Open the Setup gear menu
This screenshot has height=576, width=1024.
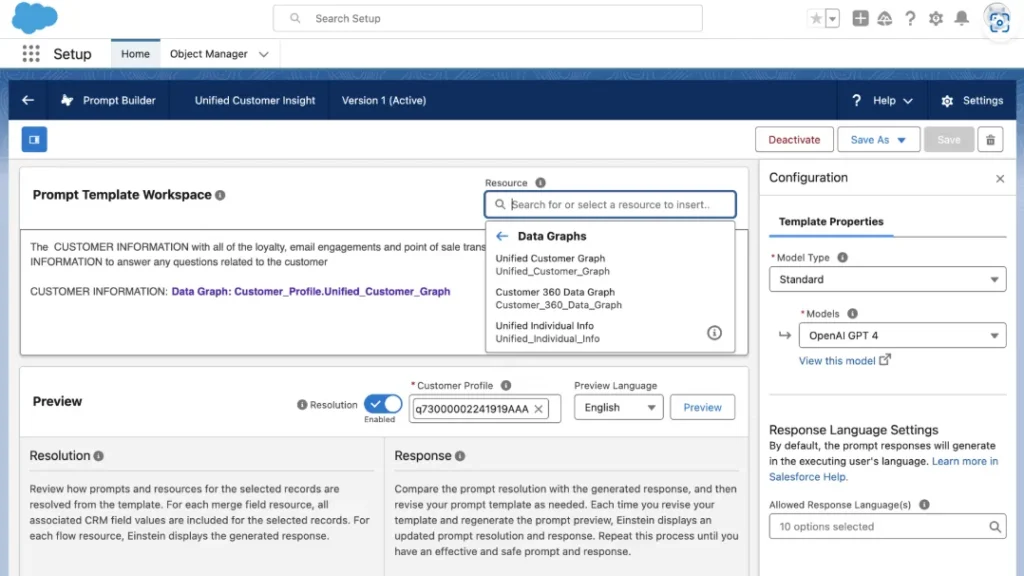click(x=936, y=18)
